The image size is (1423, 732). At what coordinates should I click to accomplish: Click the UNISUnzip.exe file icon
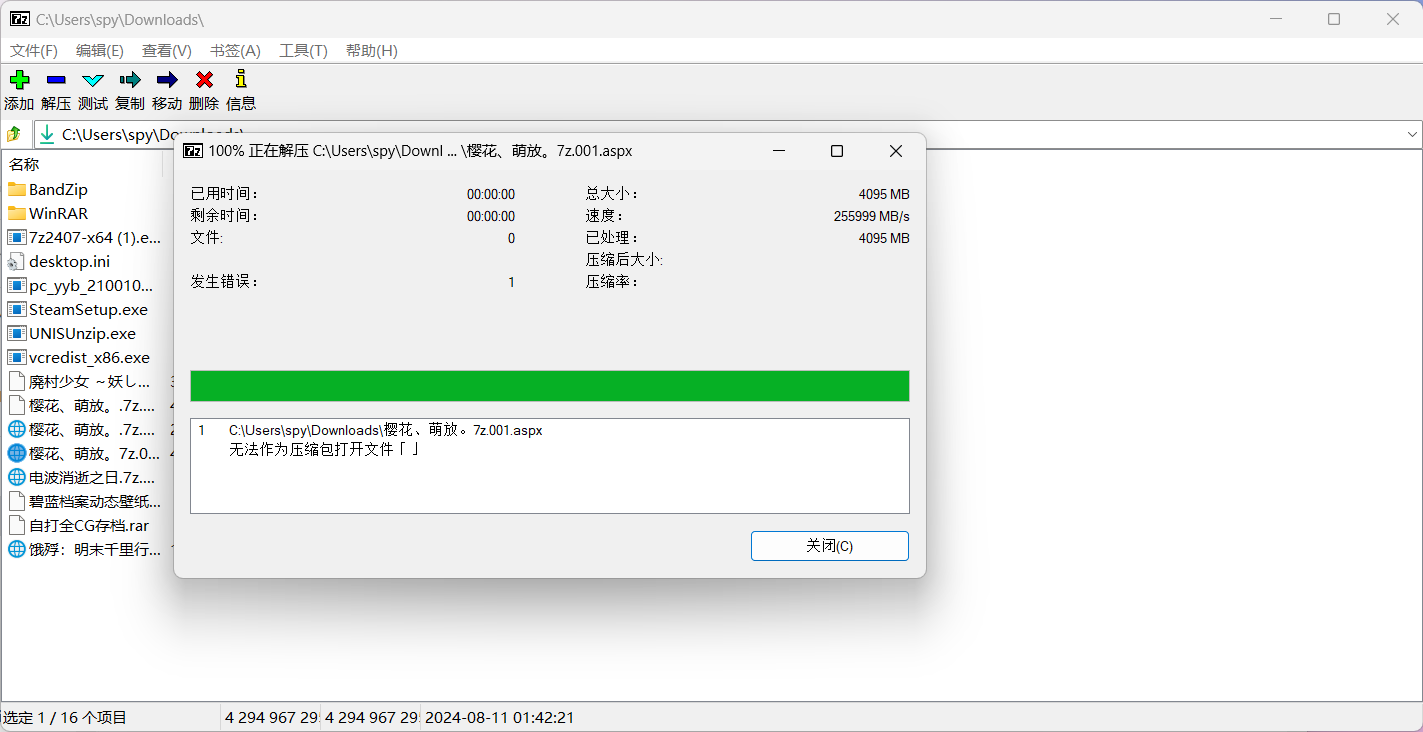[x=16, y=333]
